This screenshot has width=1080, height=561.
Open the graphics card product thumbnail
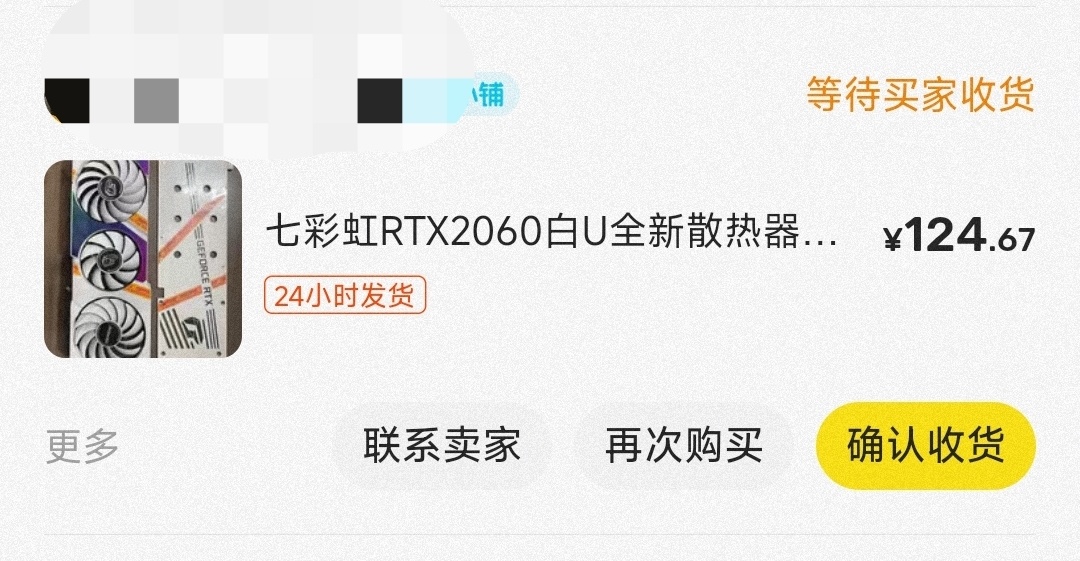click(x=143, y=259)
